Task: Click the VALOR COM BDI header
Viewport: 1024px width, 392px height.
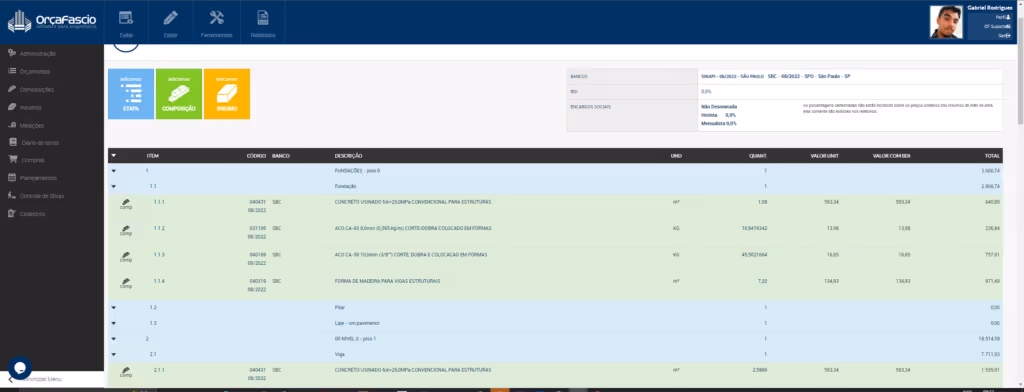Action: 891,156
